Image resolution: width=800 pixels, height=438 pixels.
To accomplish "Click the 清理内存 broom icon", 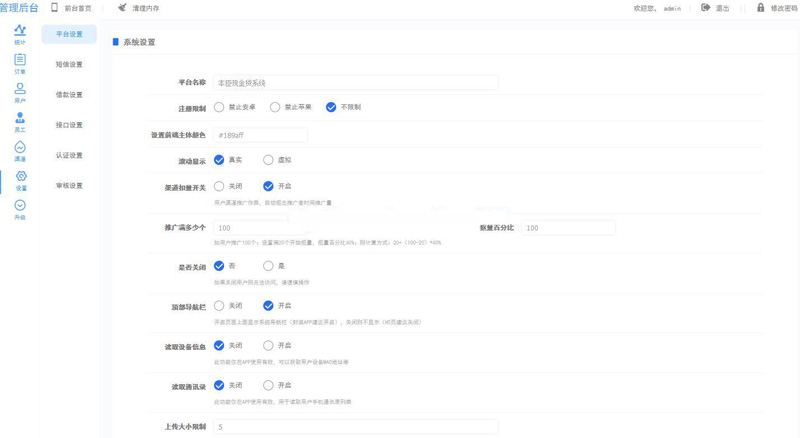I will pyautogui.click(x=122, y=8).
